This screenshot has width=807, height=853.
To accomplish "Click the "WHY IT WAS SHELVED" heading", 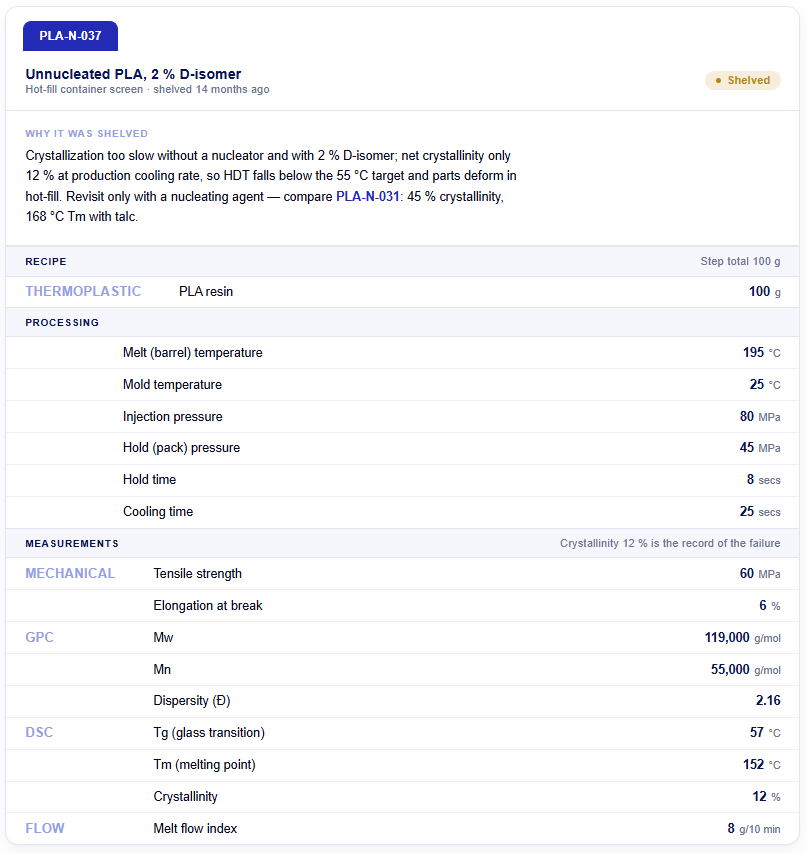I will 87,134.
